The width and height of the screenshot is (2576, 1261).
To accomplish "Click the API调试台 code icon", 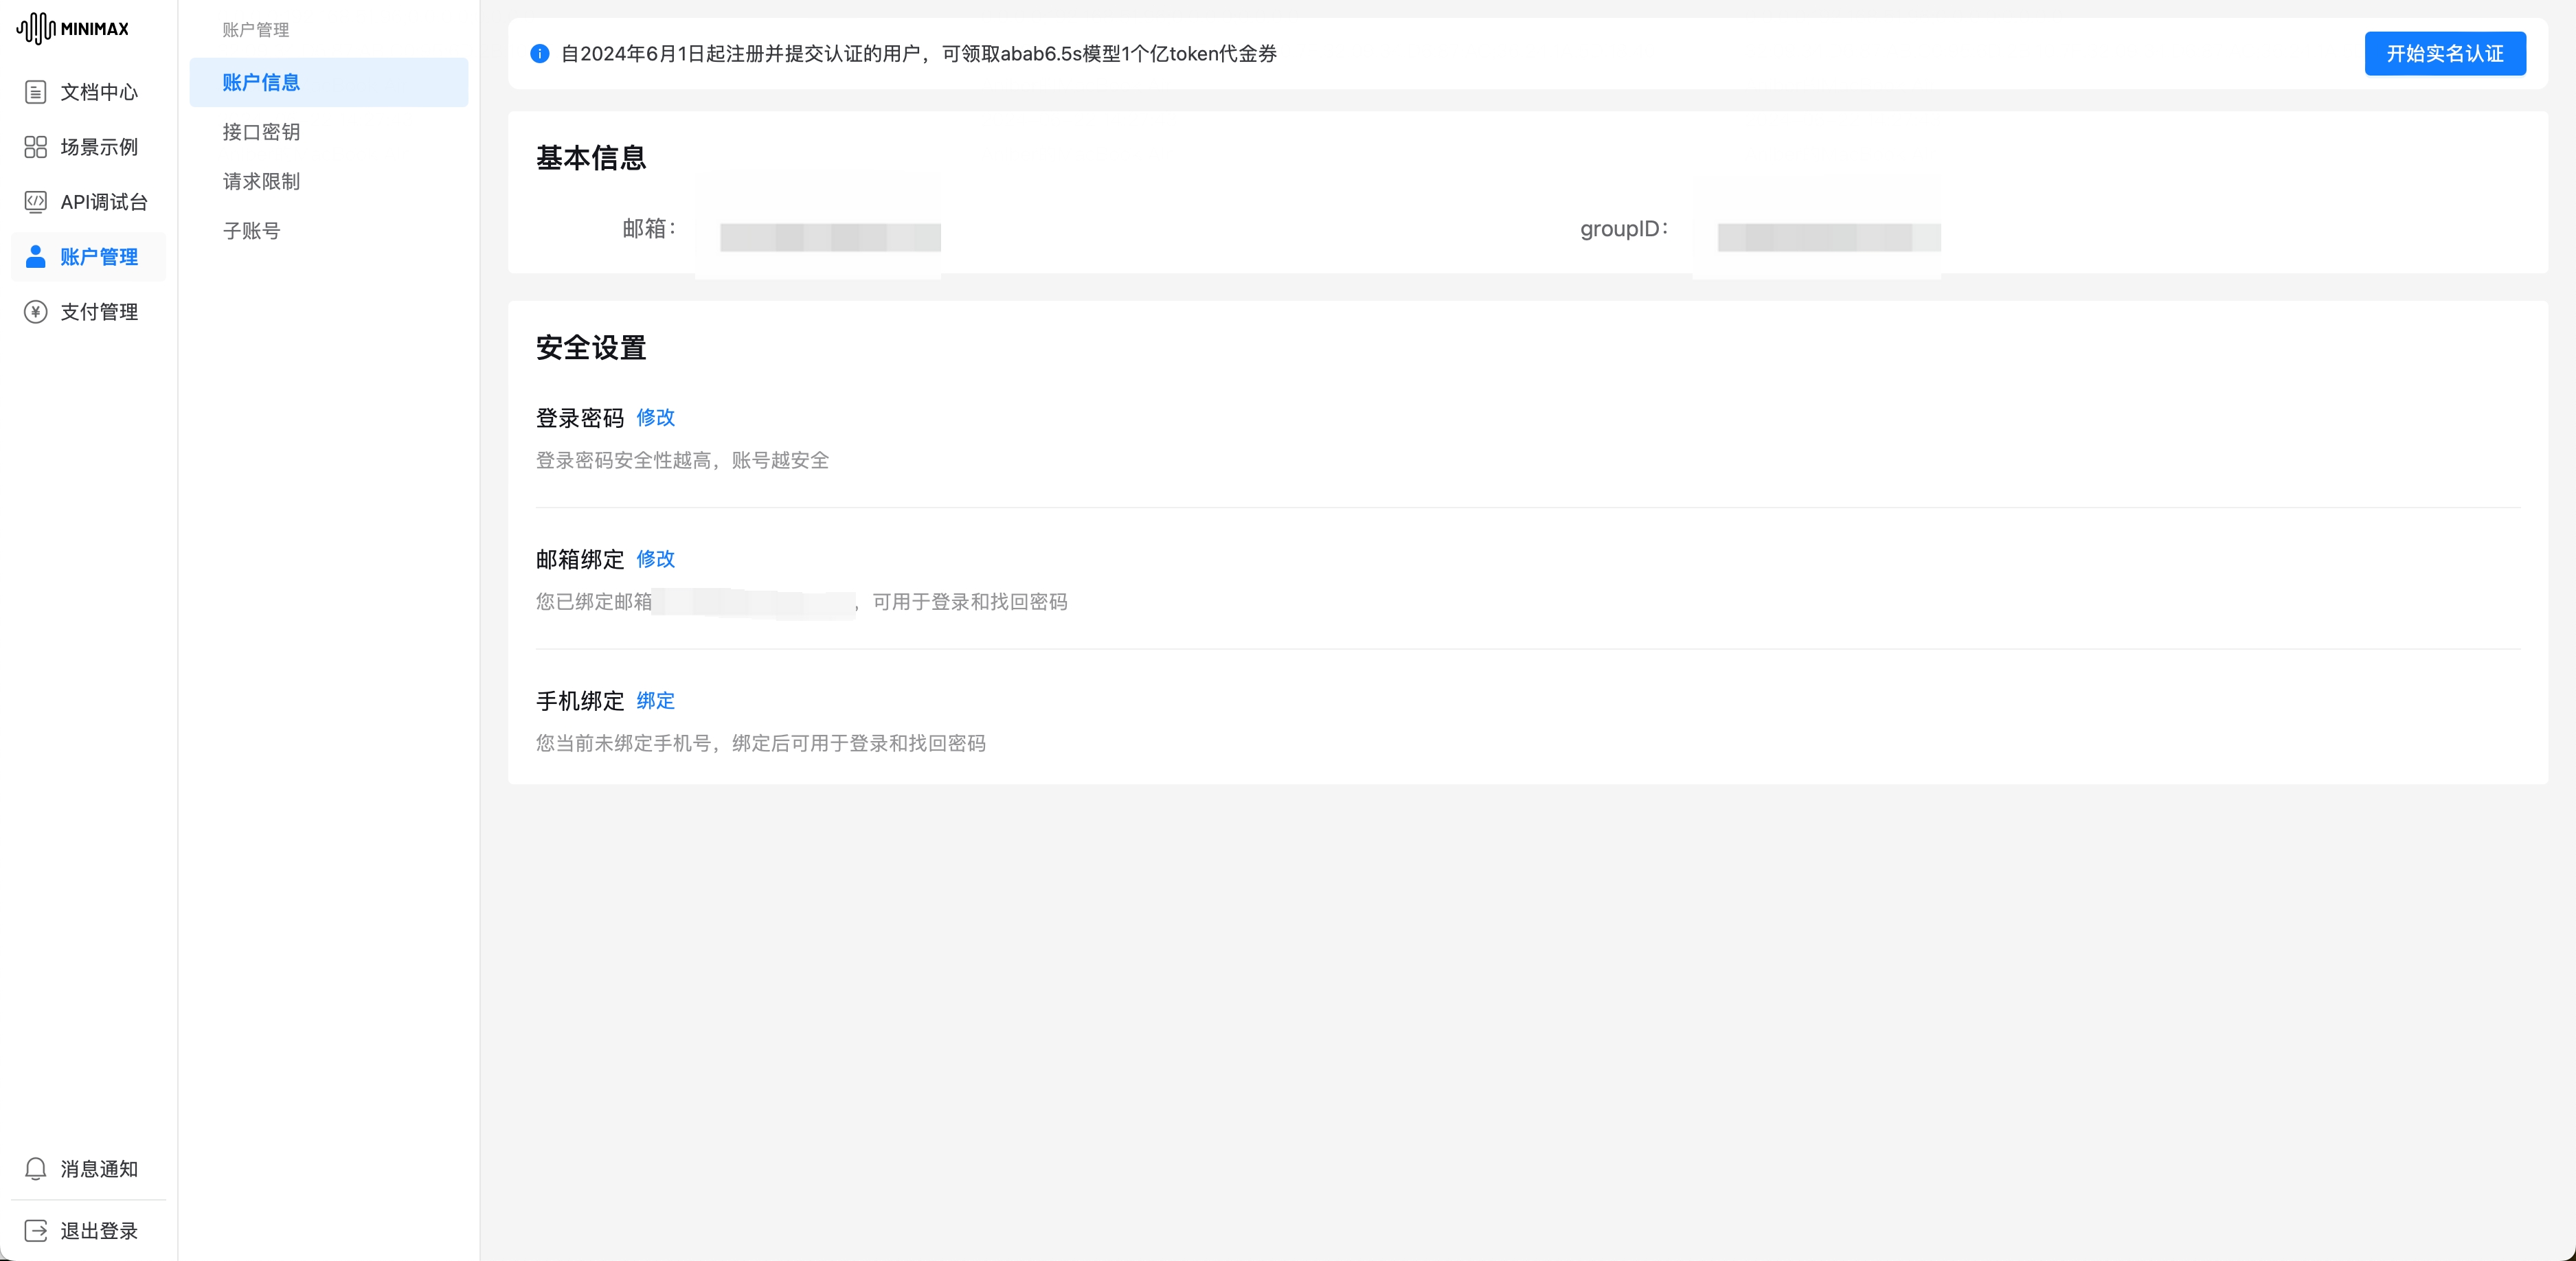I will tap(35, 202).
